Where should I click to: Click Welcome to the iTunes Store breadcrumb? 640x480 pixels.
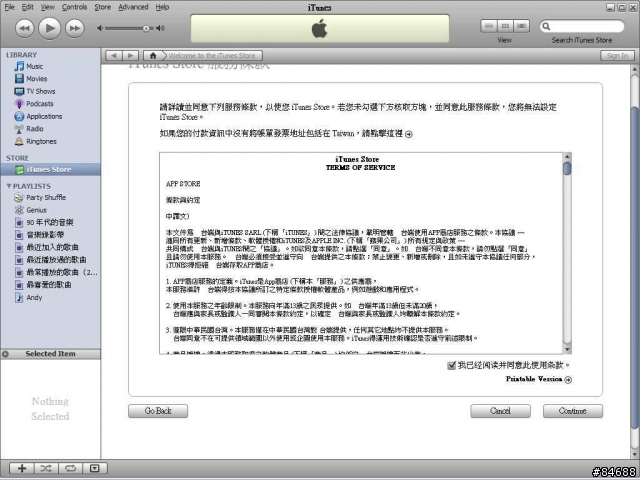212,56
